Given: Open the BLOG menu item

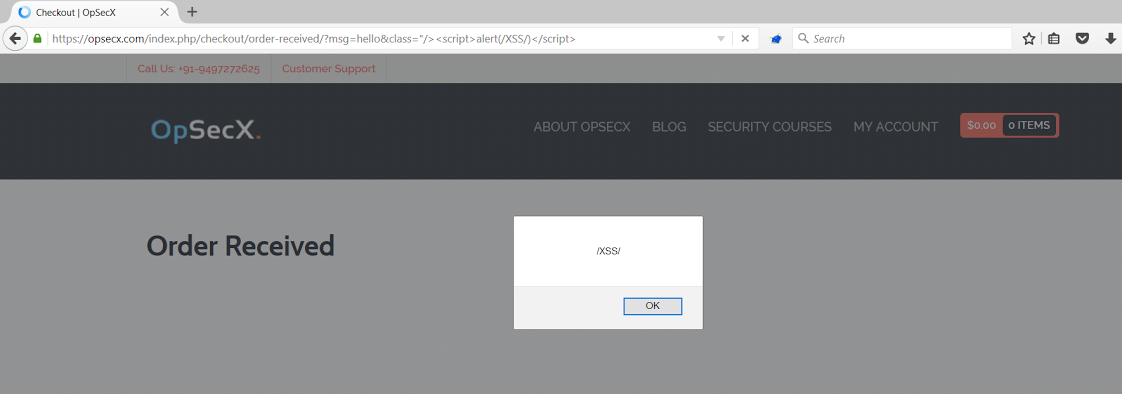Looking at the screenshot, I should pyautogui.click(x=669, y=127).
